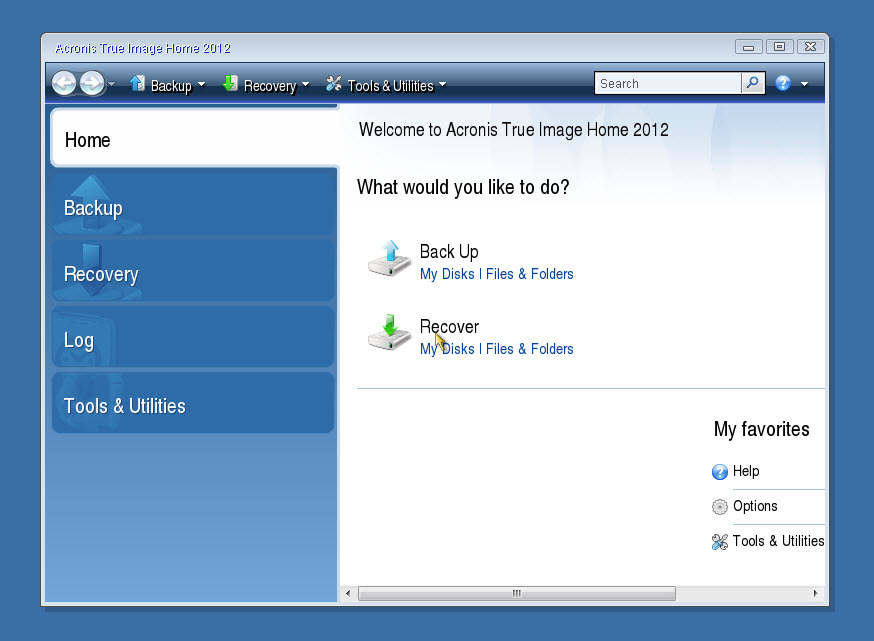This screenshot has height=641, width=874.
Task: Click the Tools & Utilities toolbar icon
Action: (x=334, y=84)
